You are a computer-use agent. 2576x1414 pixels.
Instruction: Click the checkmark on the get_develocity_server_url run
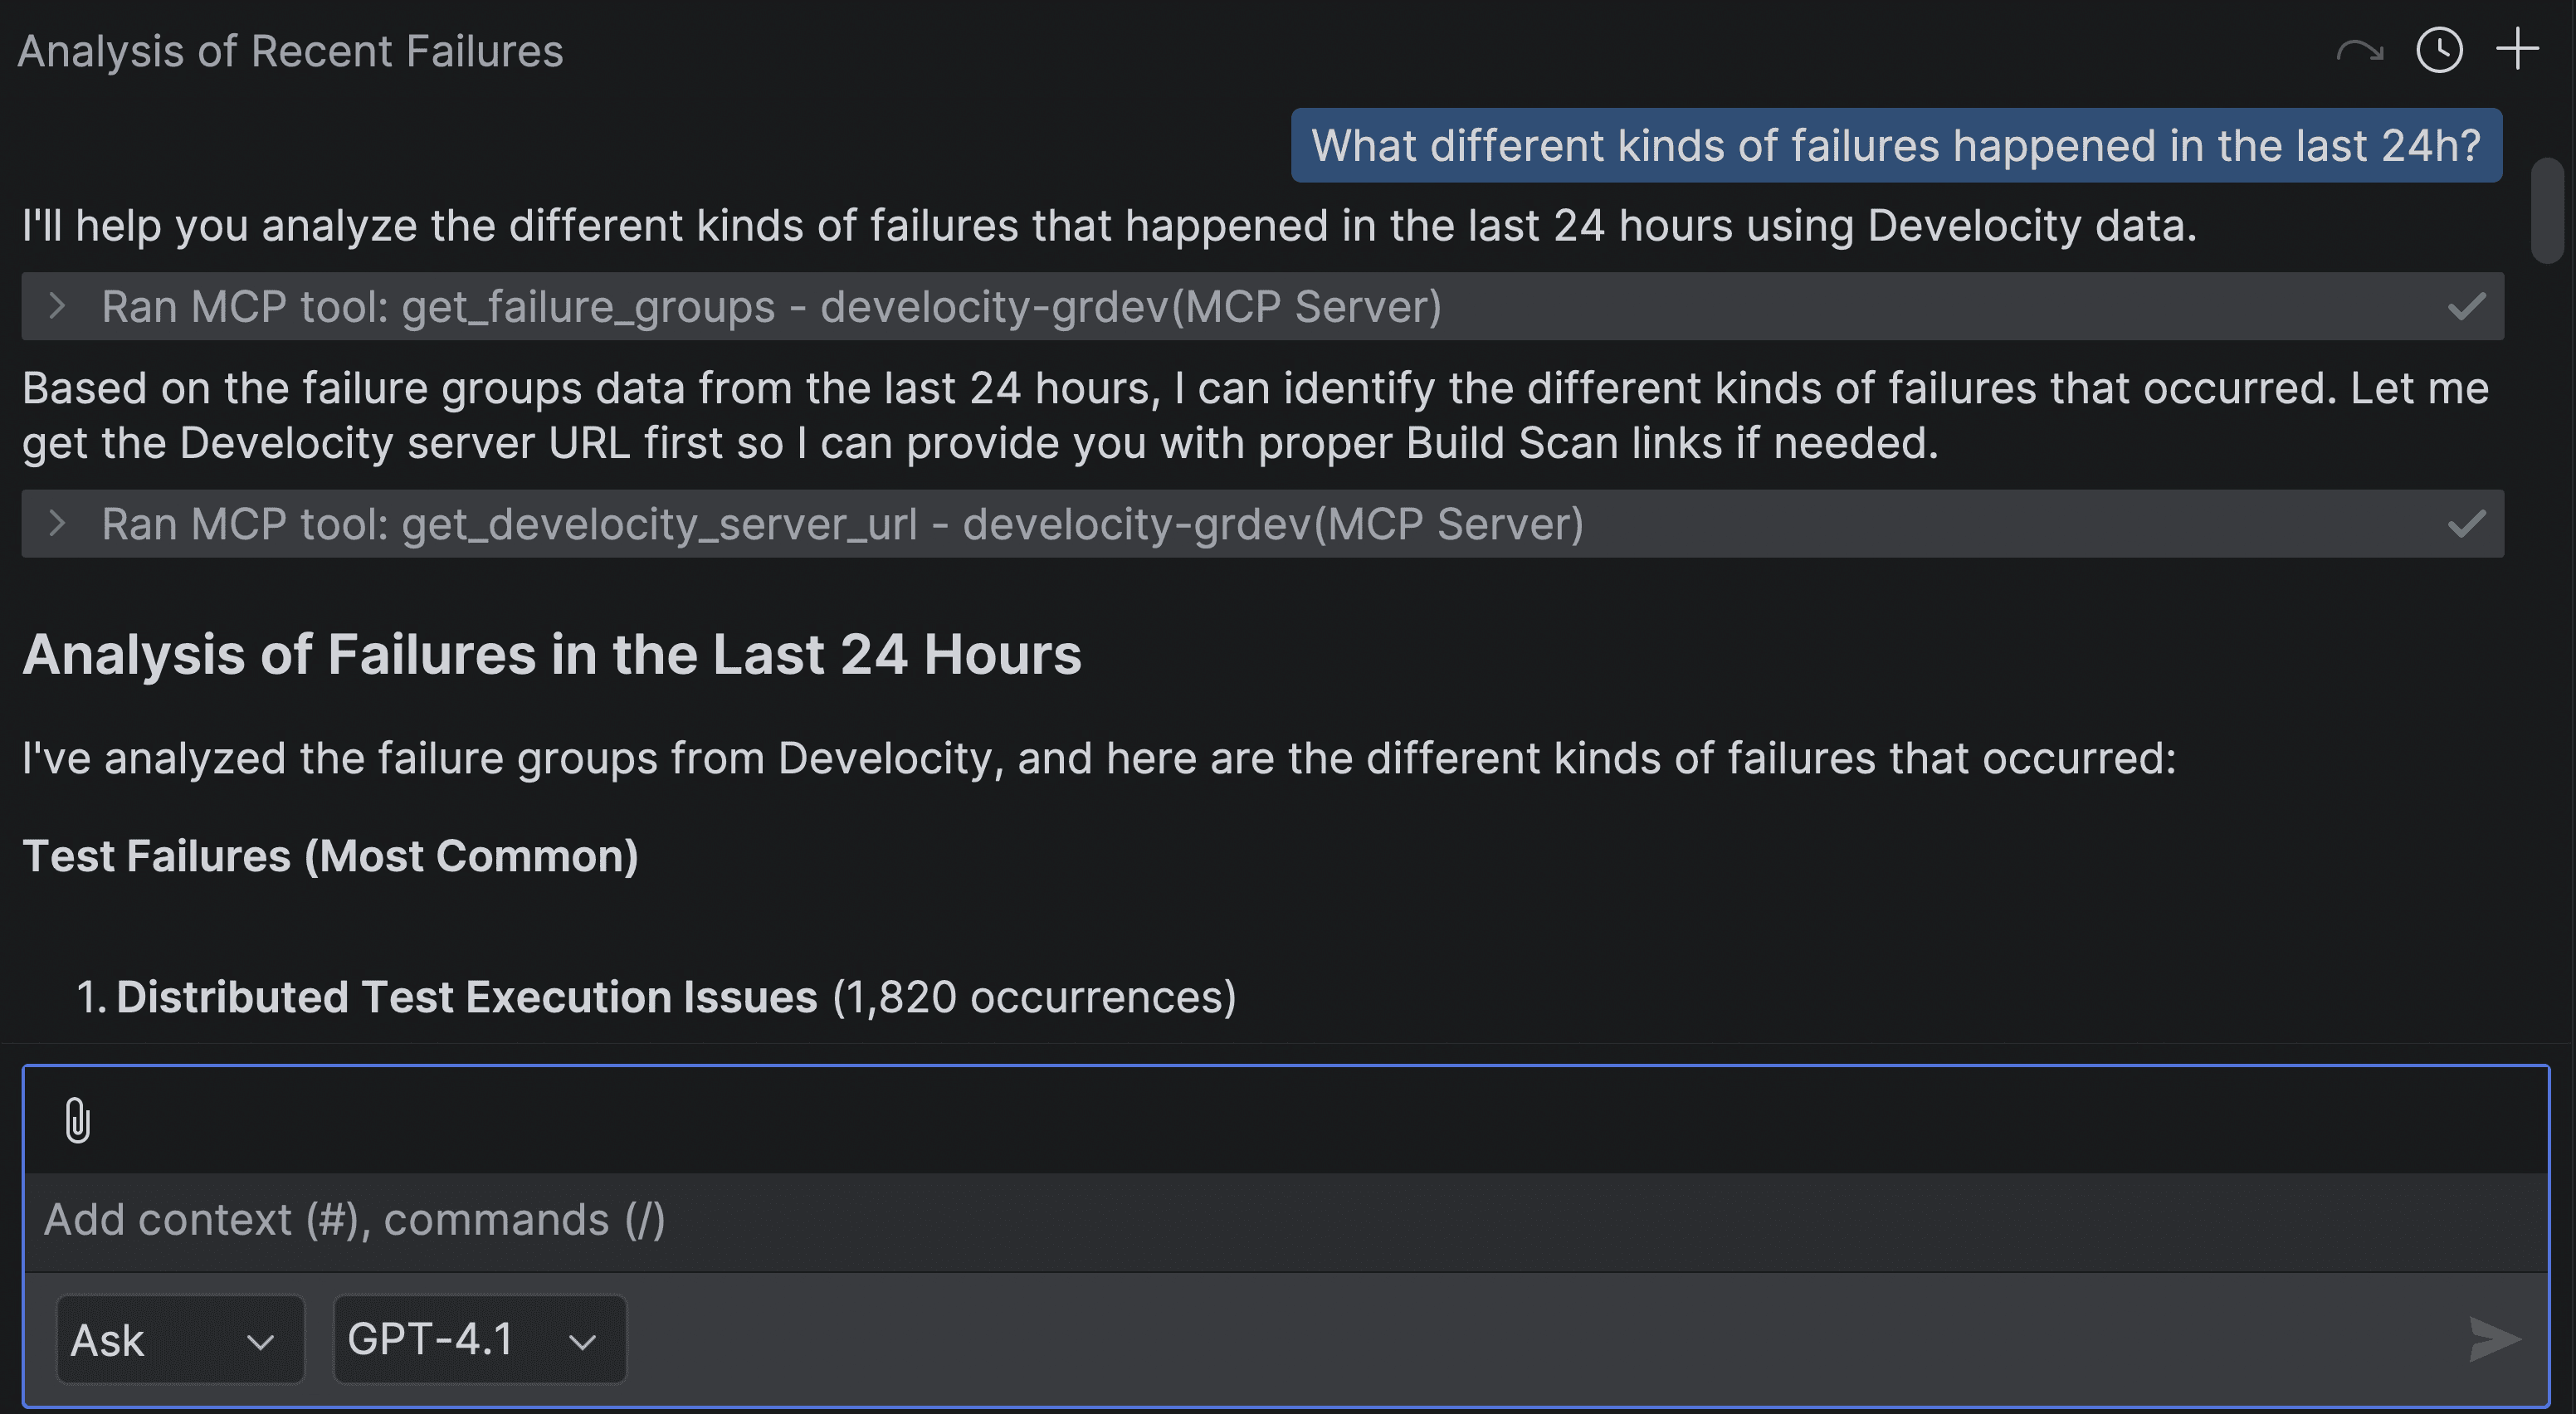coord(2466,523)
